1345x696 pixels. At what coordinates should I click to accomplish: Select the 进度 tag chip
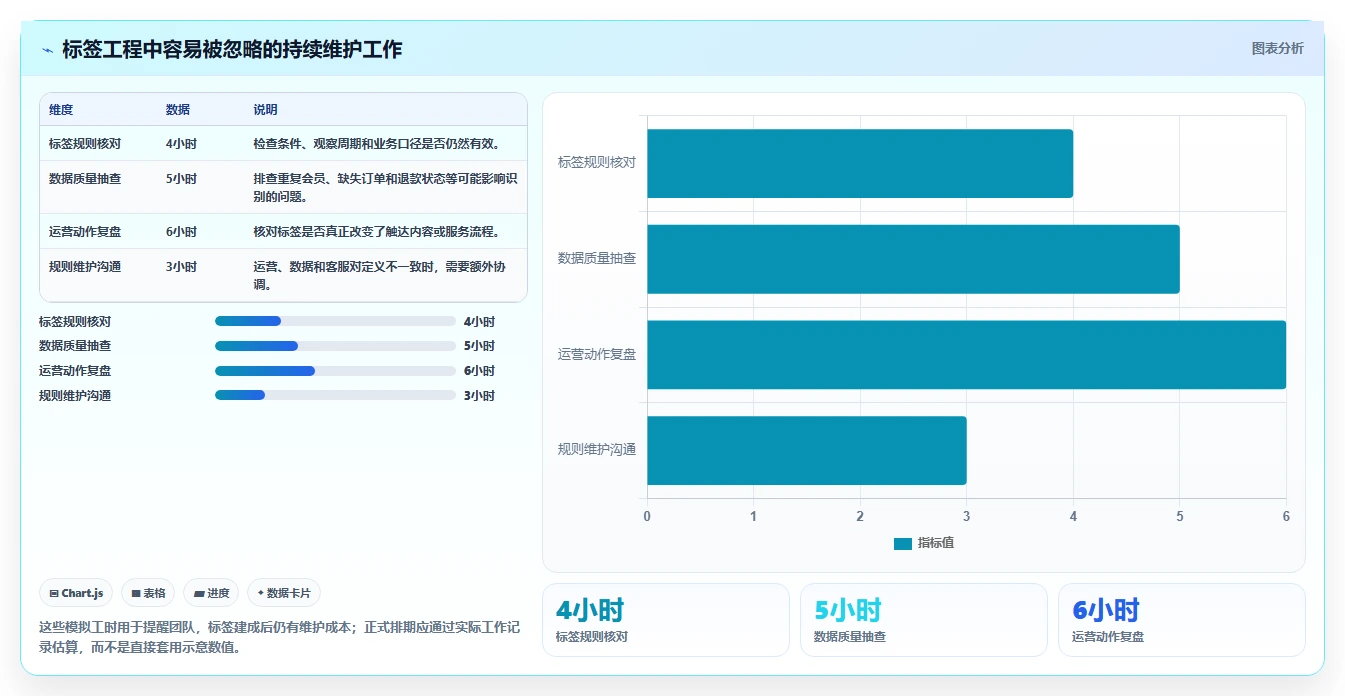tap(211, 593)
